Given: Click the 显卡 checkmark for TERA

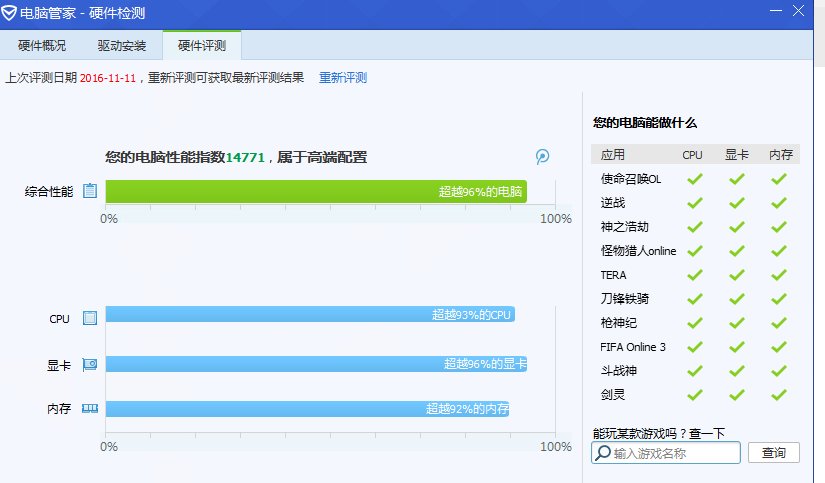Looking at the screenshot, I should pyautogui.click(x=736, y=275).
